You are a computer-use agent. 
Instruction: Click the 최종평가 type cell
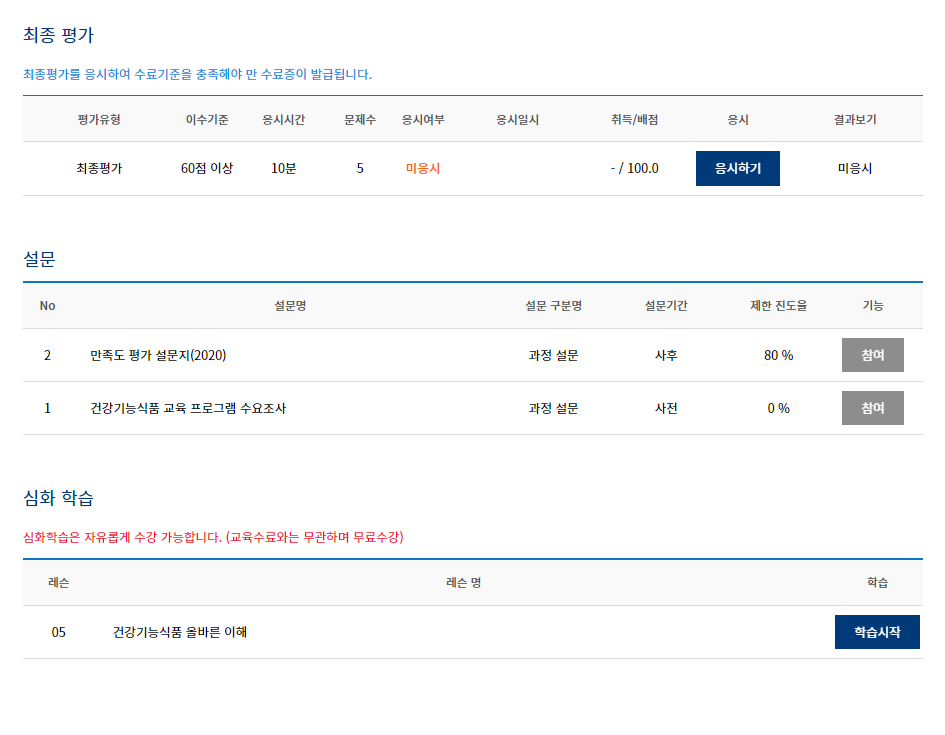pyautogui.click(x=99, y=169)
